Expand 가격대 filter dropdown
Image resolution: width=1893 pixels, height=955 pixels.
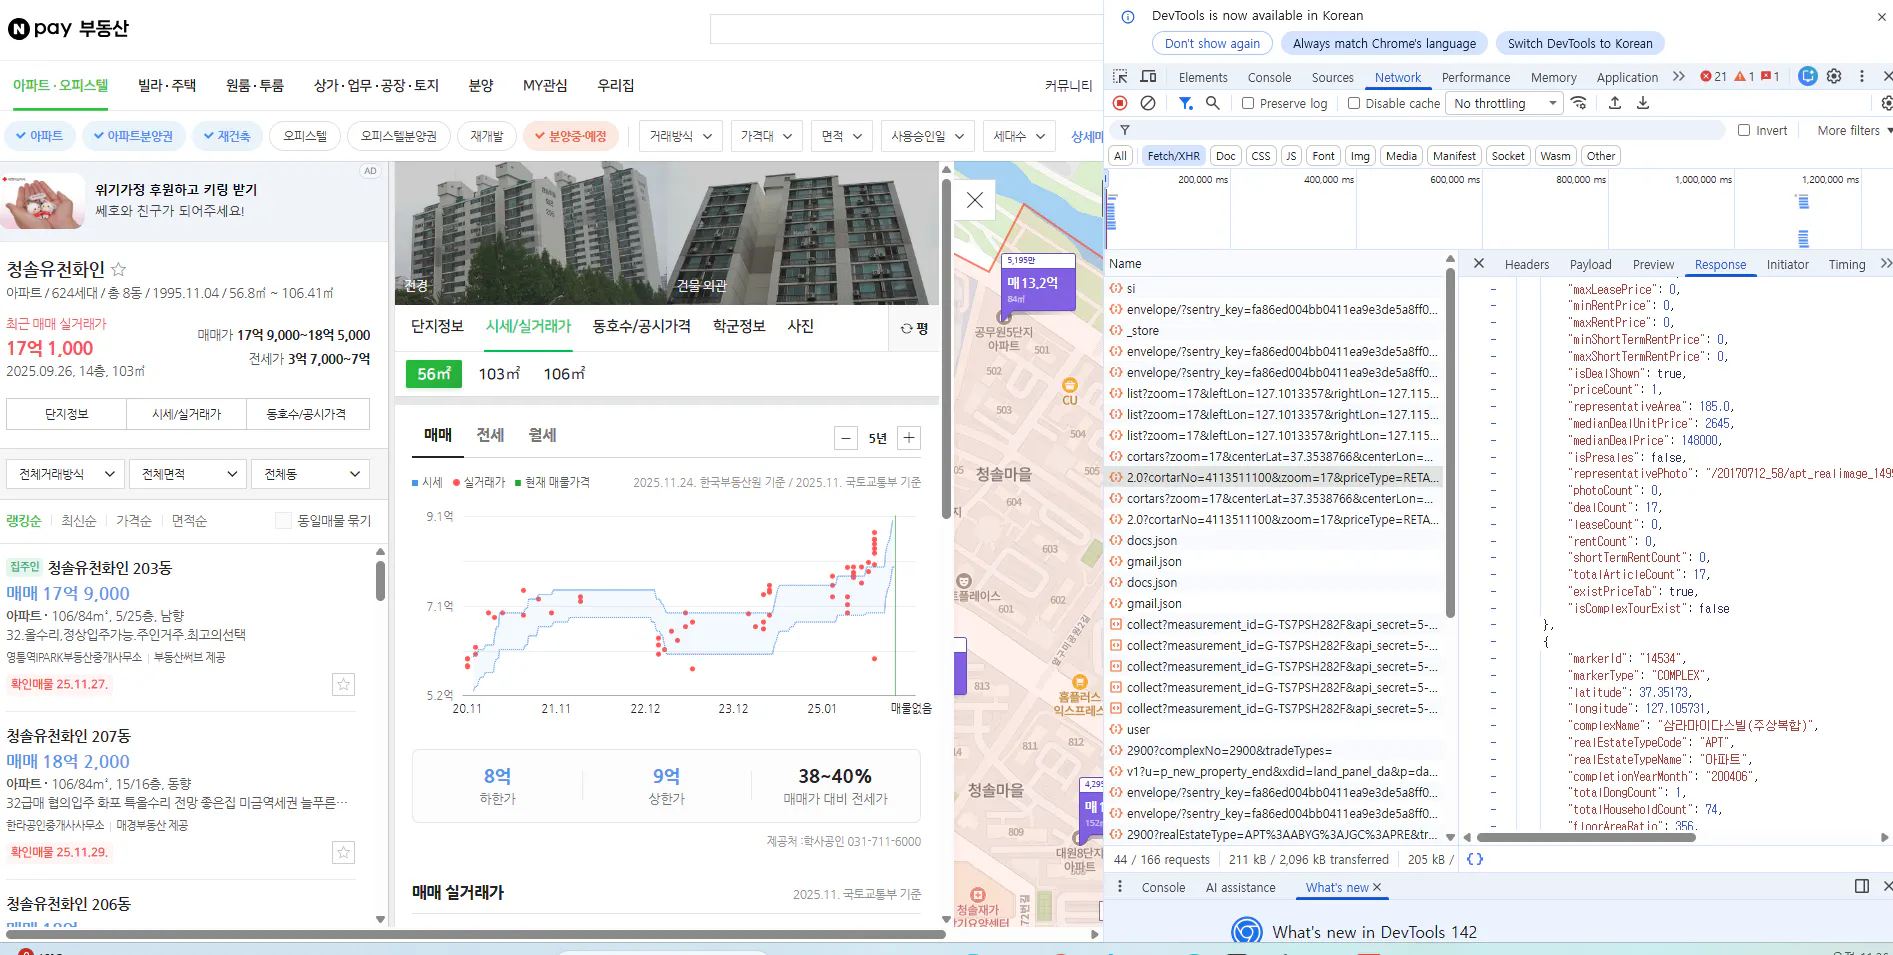766,136
